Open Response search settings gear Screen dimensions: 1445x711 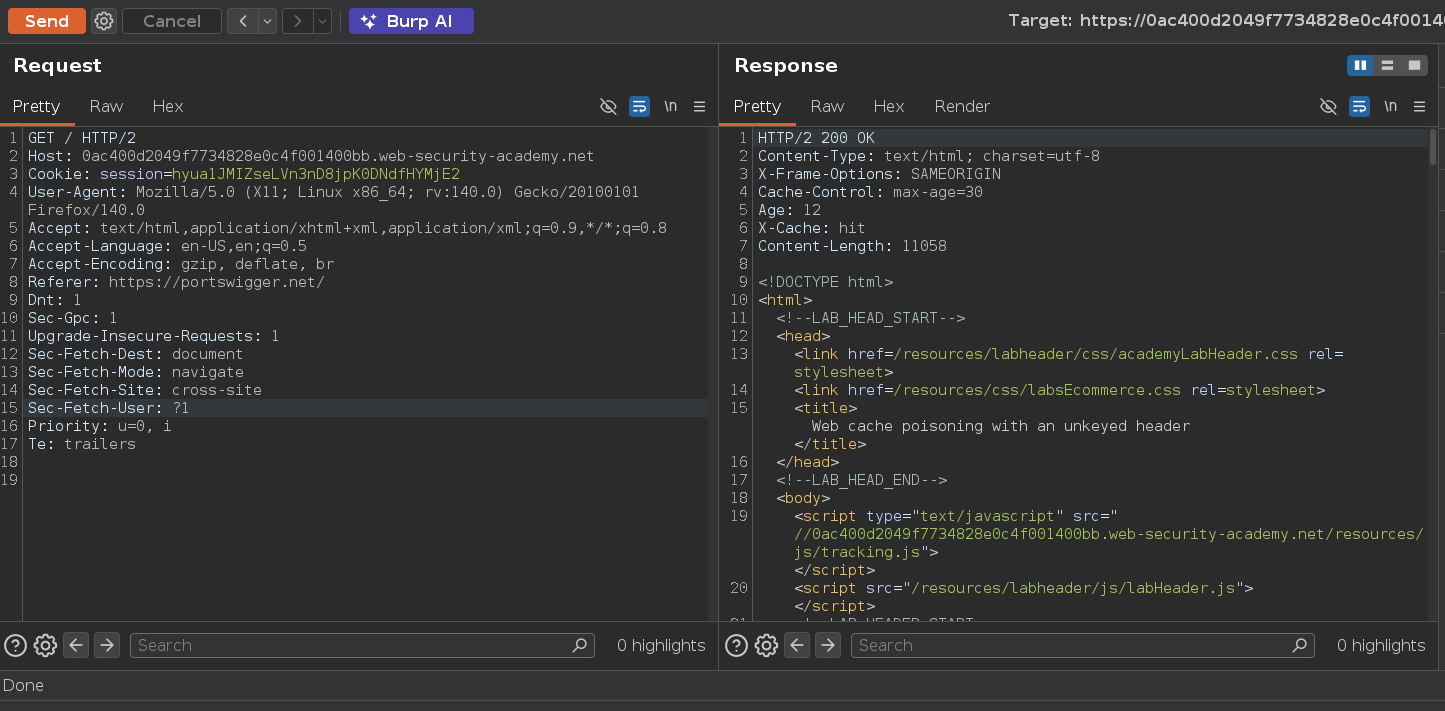click(766, 645)
